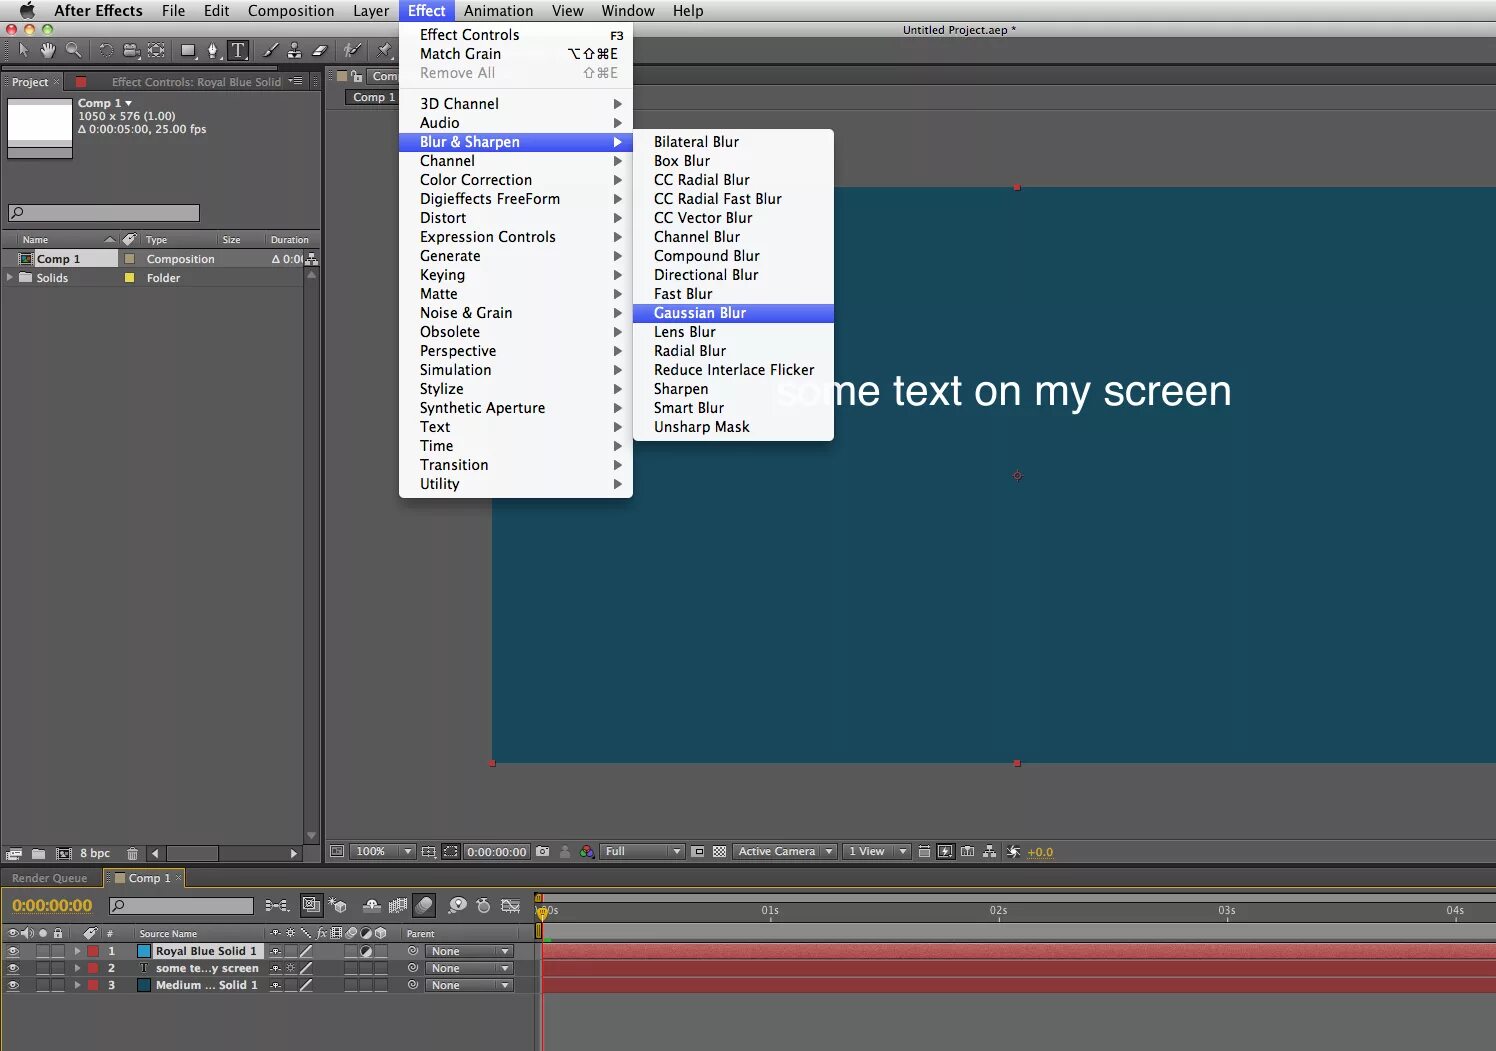Hide the 'some te...y screen' text layer
This screenshot has height=1051, width=1496.
pyautogui.click(x=13, y=968)
